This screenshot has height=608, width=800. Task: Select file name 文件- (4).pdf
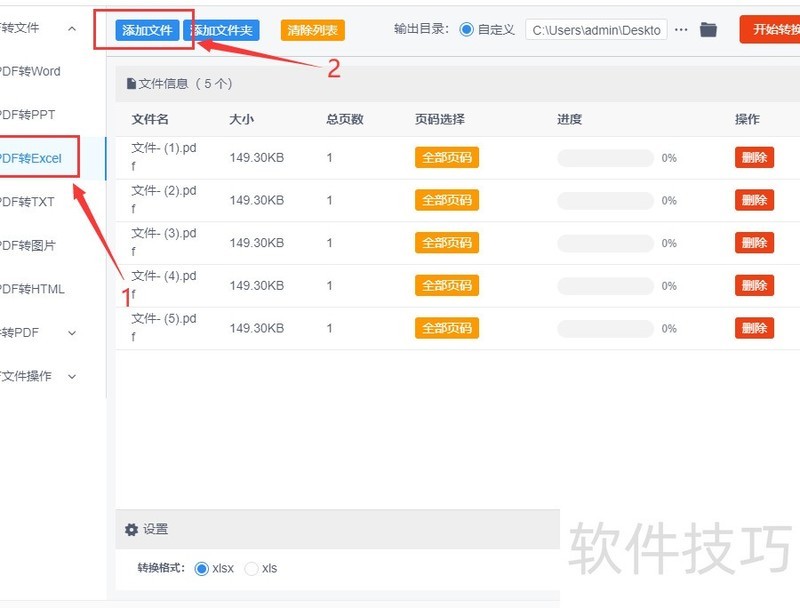[x=164, y=285]
